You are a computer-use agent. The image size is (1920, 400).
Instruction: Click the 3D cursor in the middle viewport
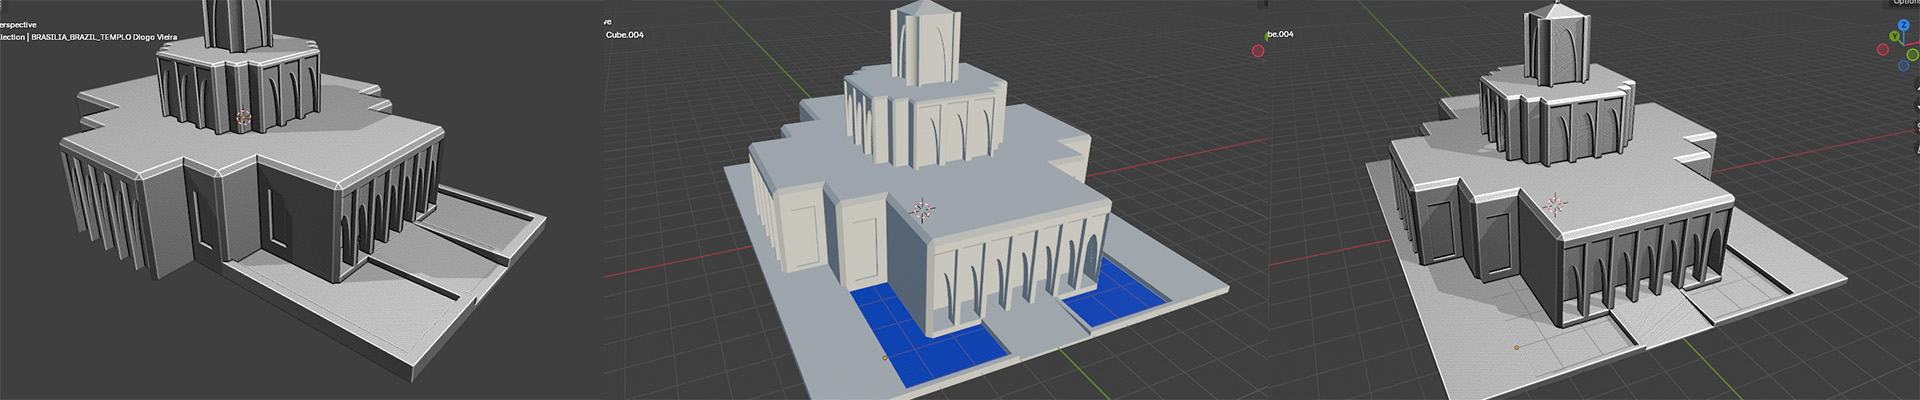point(923,209)
